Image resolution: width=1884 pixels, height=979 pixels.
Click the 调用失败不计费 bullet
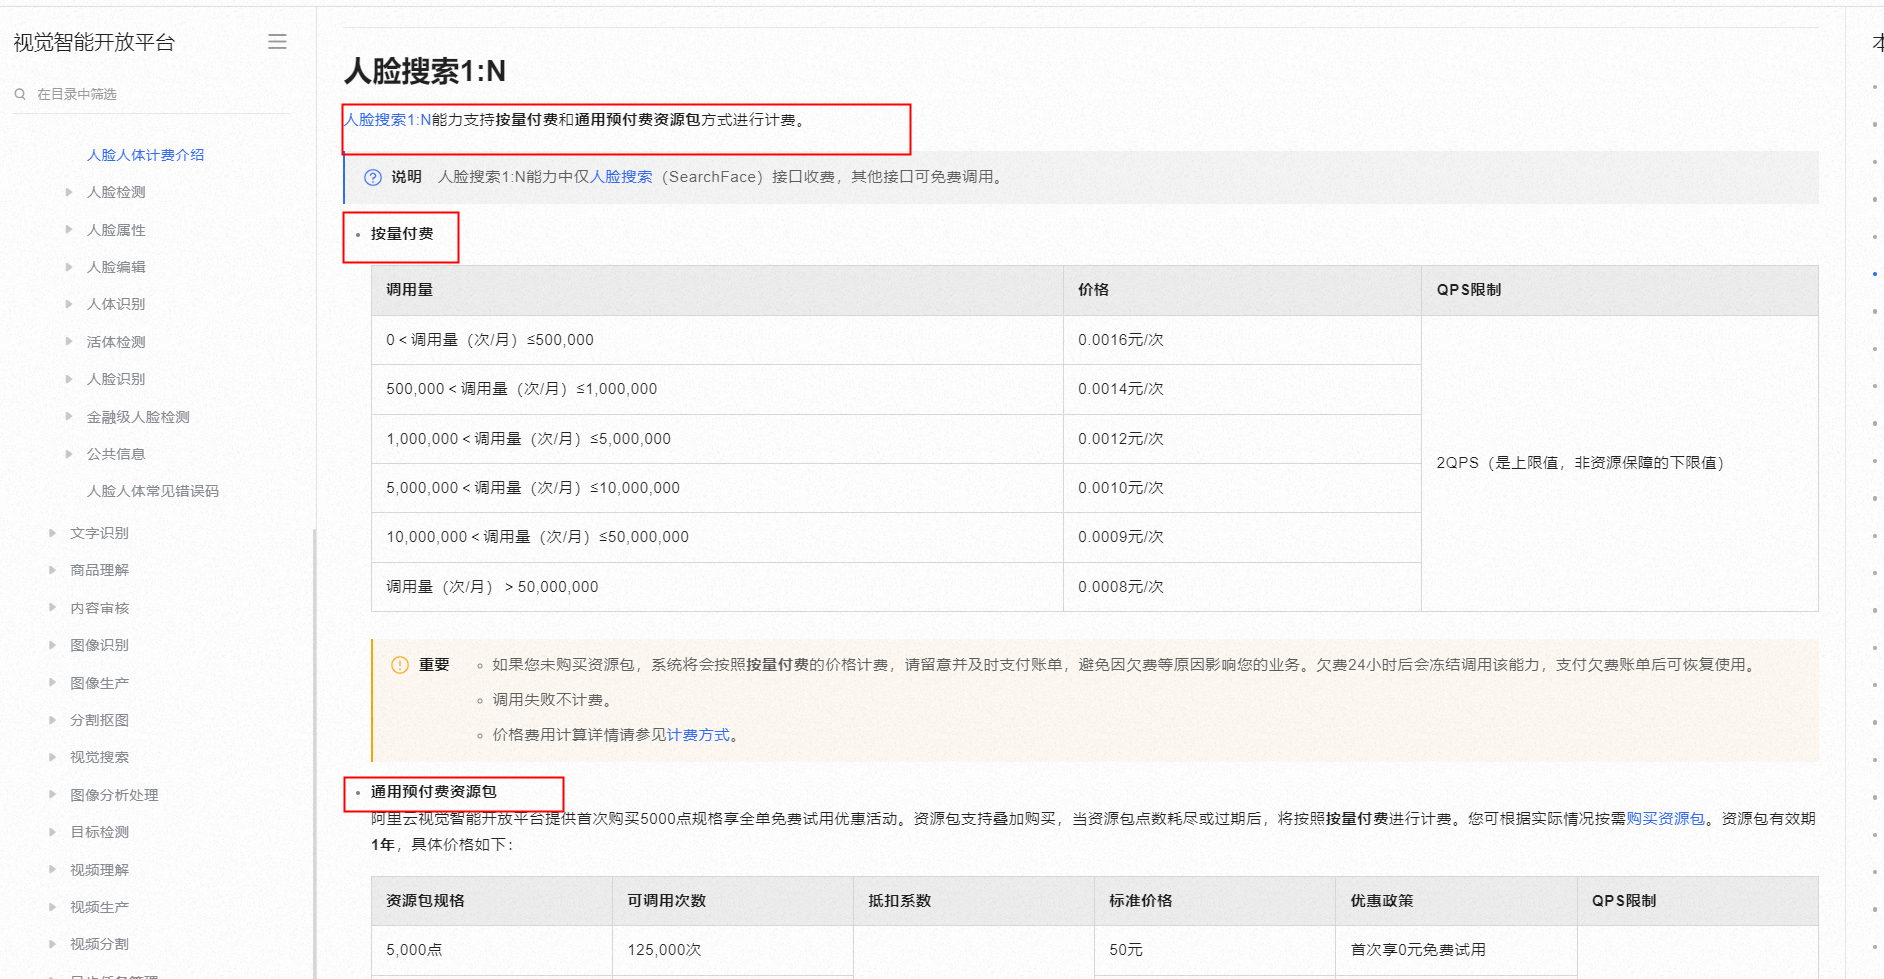point(552,700)
